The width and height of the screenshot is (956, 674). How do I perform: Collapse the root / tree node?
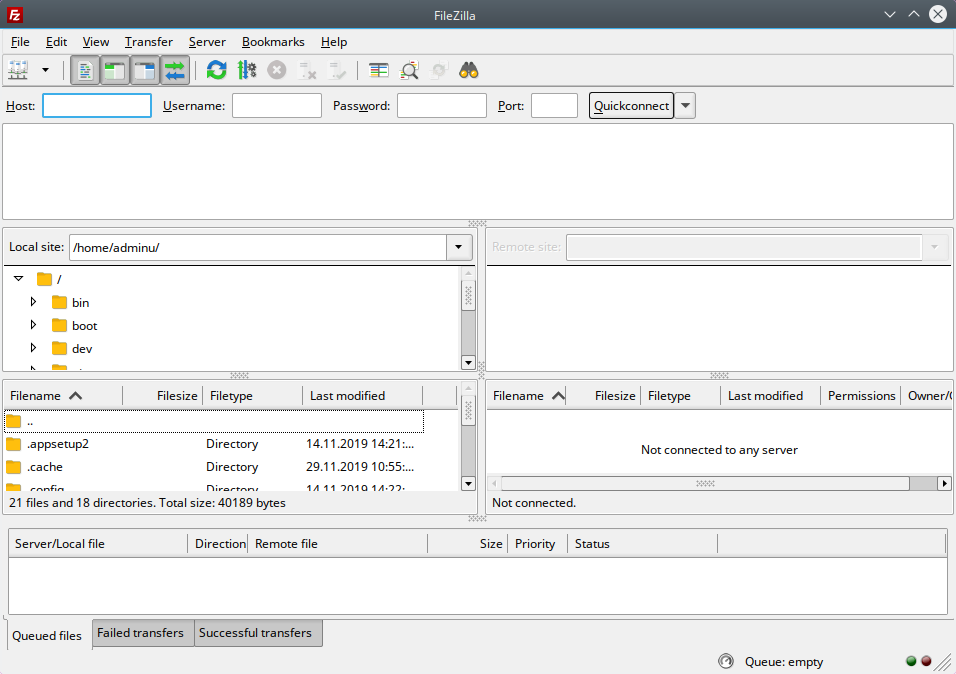click(x=18, y=279)
